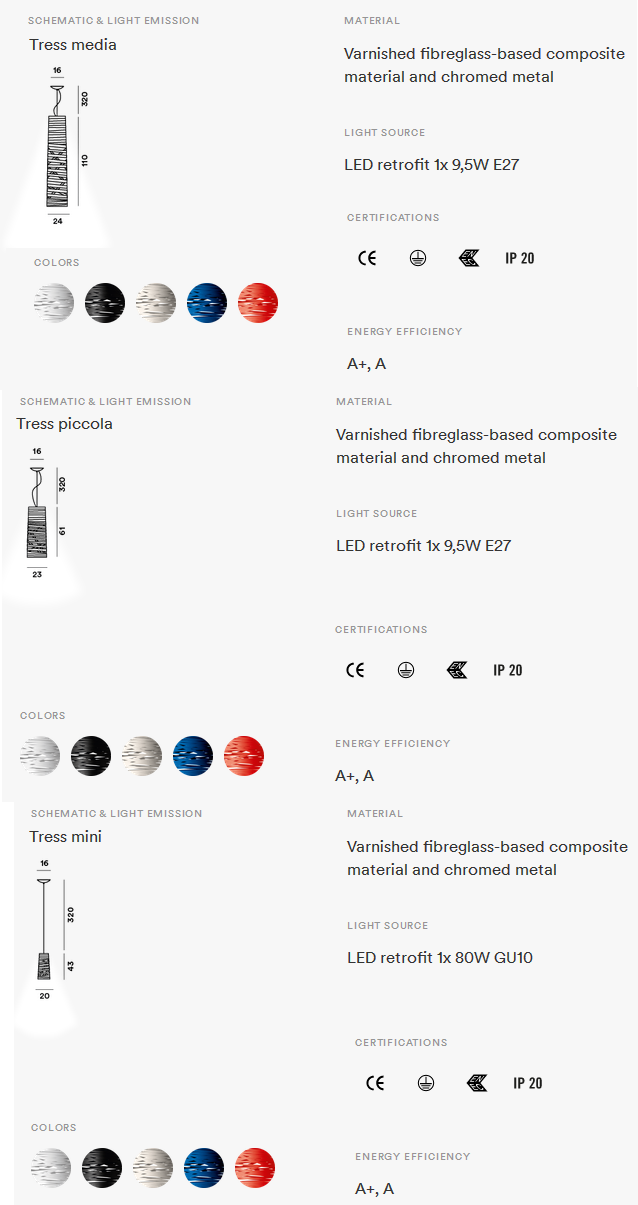Click the Tress mini product title
This screenshot has width=638, height=1205.
click(x=66, y=837)
